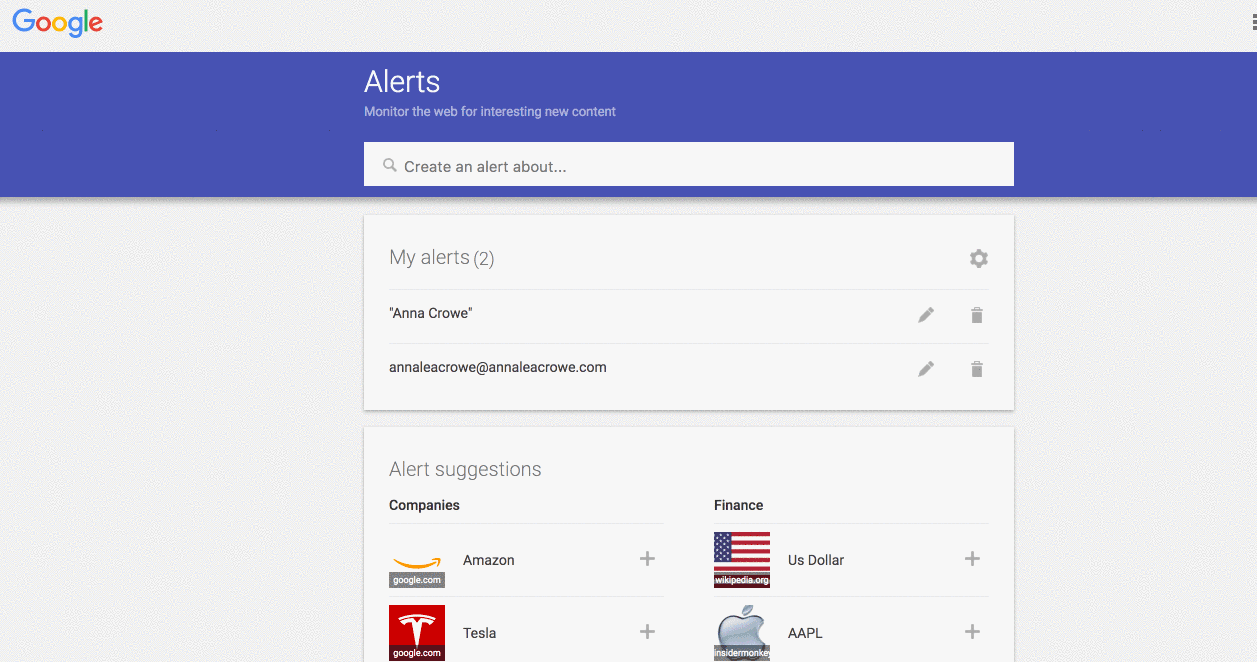Edit the annaleacrowe@annaleacrowe.com alert
This screenshot has height=662, width=1257.
coord(926,369)
